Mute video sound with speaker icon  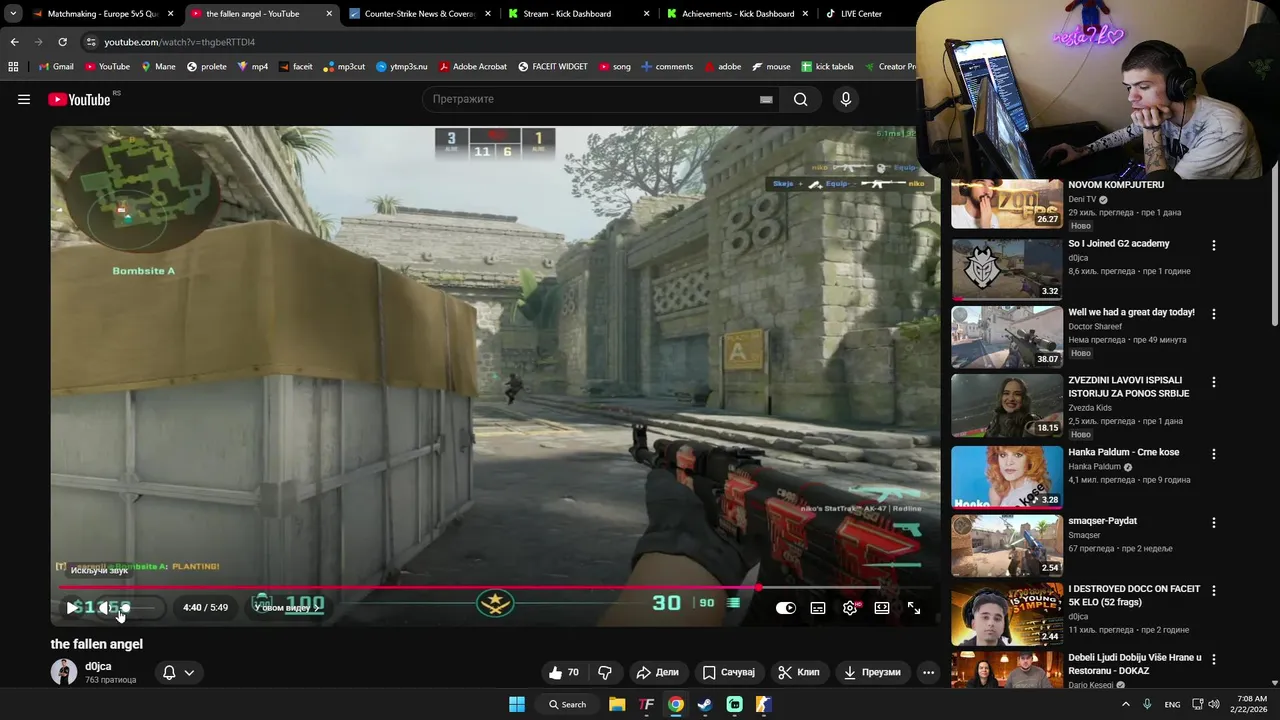pos(104,607)
